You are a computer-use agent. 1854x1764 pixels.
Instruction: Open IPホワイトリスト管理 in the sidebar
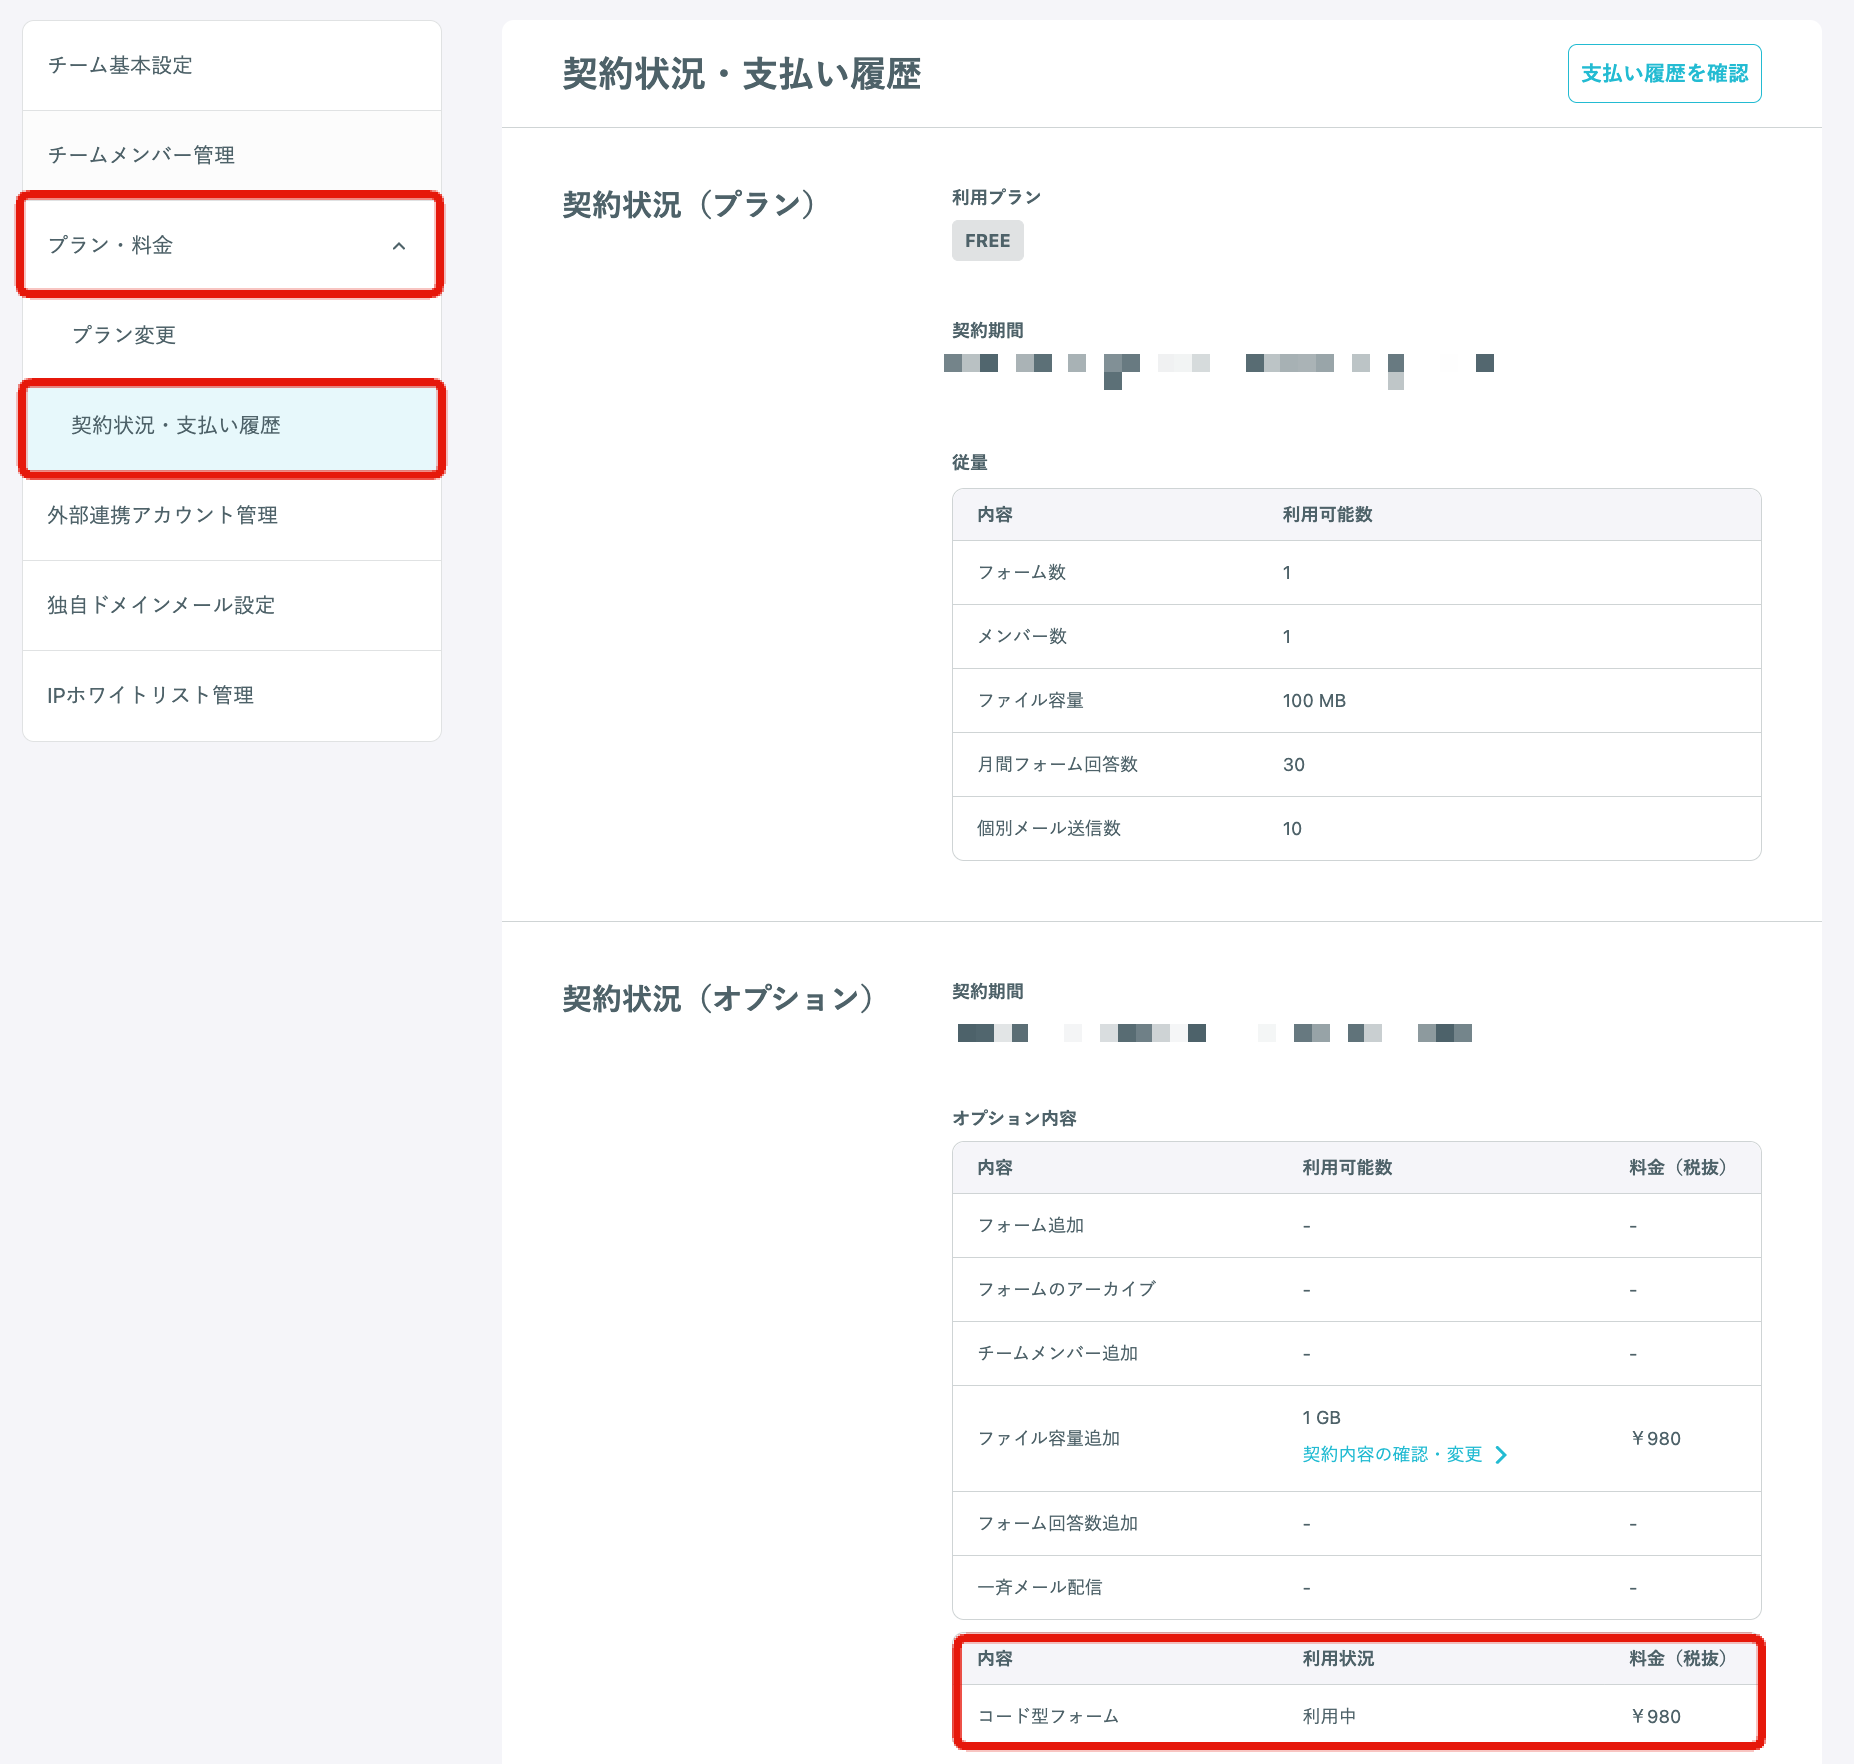[150, 696]
